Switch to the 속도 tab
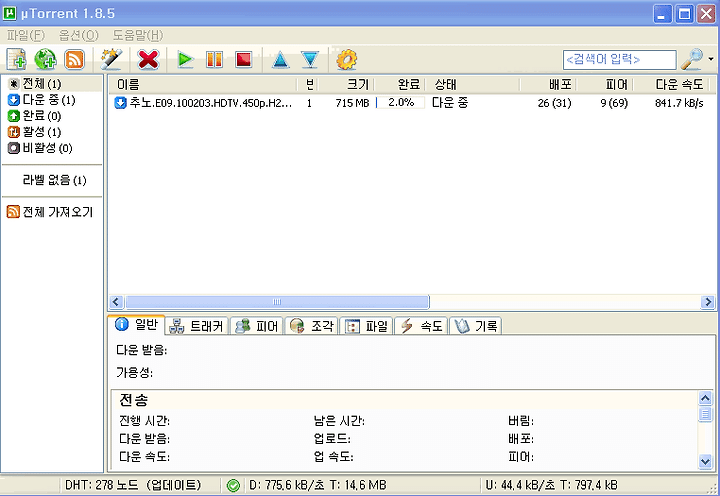720x496 pixels. (421, 326)
